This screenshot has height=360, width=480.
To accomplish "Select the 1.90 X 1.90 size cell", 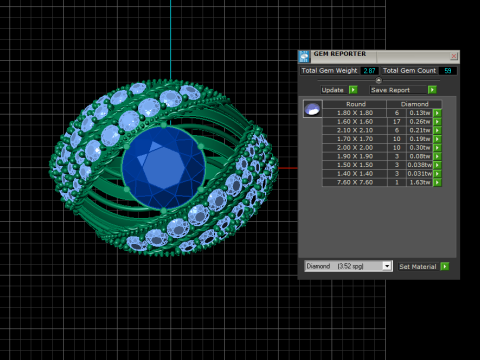I will [x=355, y=156].
